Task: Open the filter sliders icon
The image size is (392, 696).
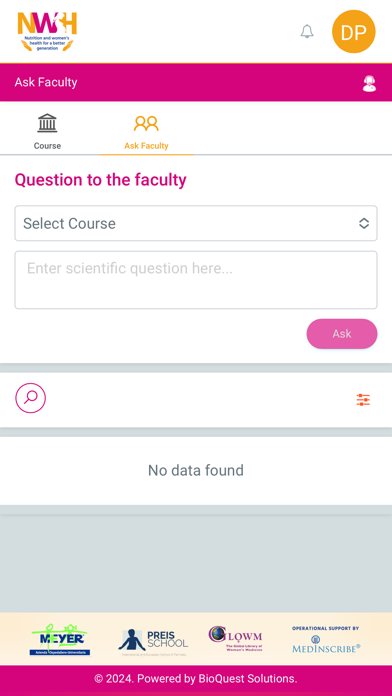Action: 363,400
